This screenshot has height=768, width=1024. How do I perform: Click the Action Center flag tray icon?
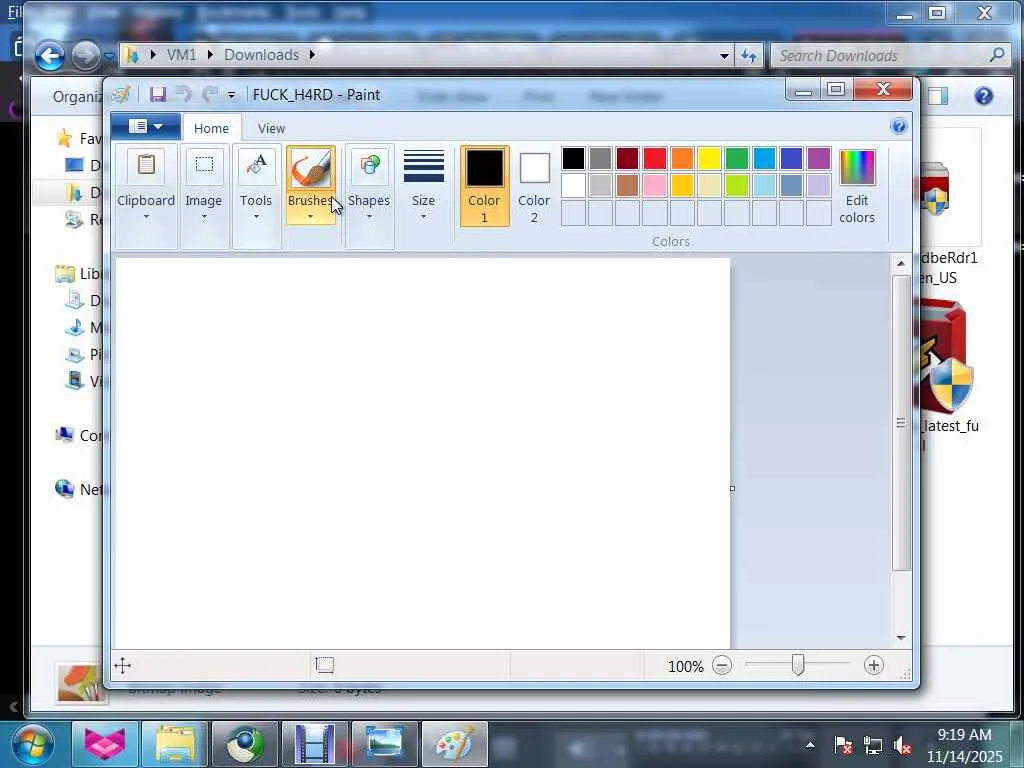click(x=843, y=744)
